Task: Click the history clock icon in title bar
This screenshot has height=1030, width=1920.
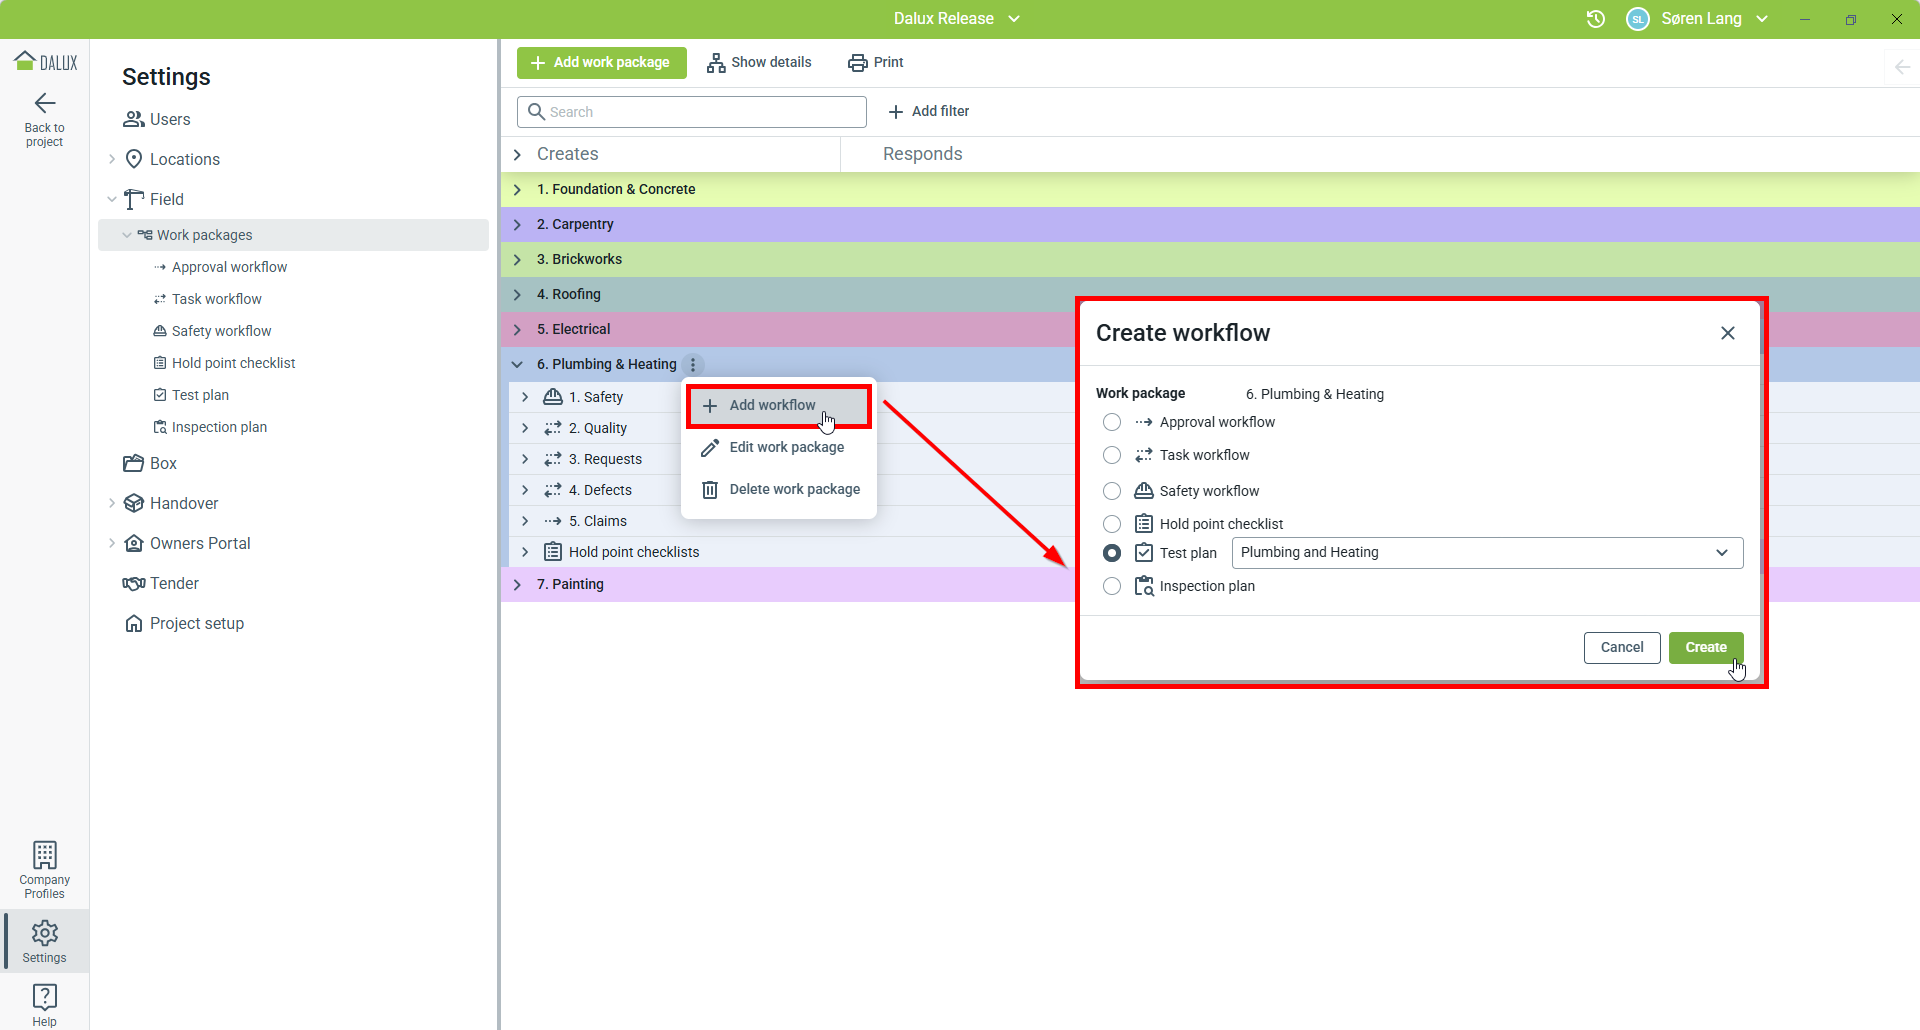Action: tap(1596, 19)
